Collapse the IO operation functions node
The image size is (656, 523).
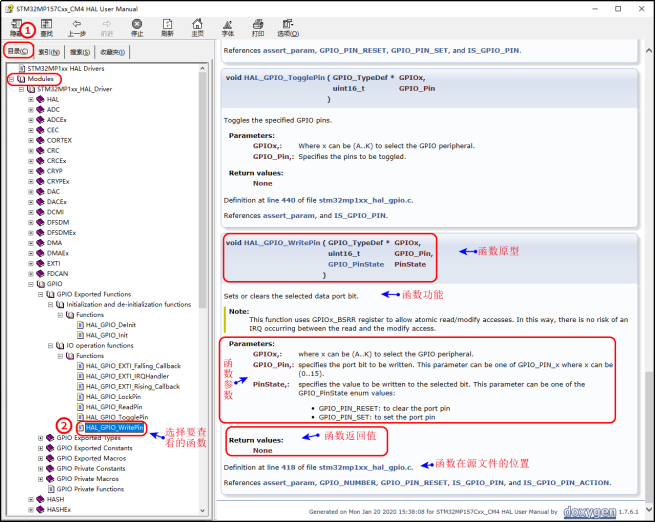pos(50,346)
